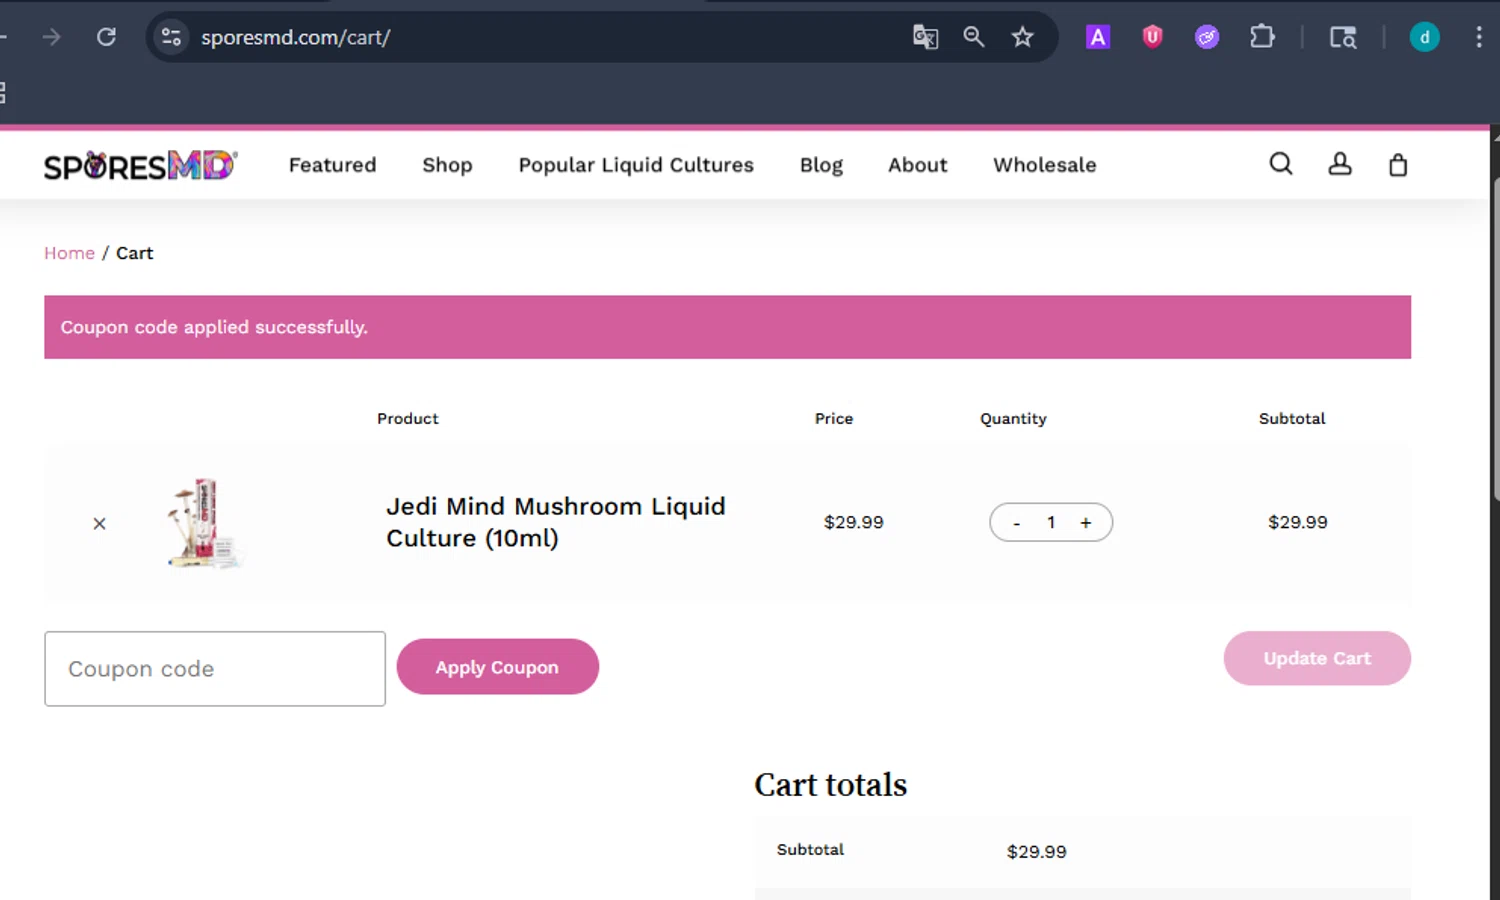Open the zoom magnifier icon in address bar
1500x900 pixels.
click(974, 37)
